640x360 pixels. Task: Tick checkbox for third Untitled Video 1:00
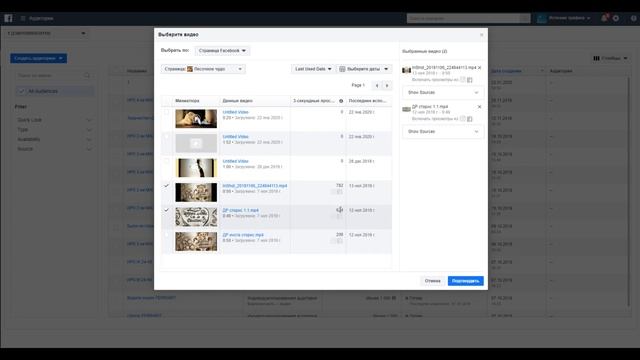pos(166,161)
